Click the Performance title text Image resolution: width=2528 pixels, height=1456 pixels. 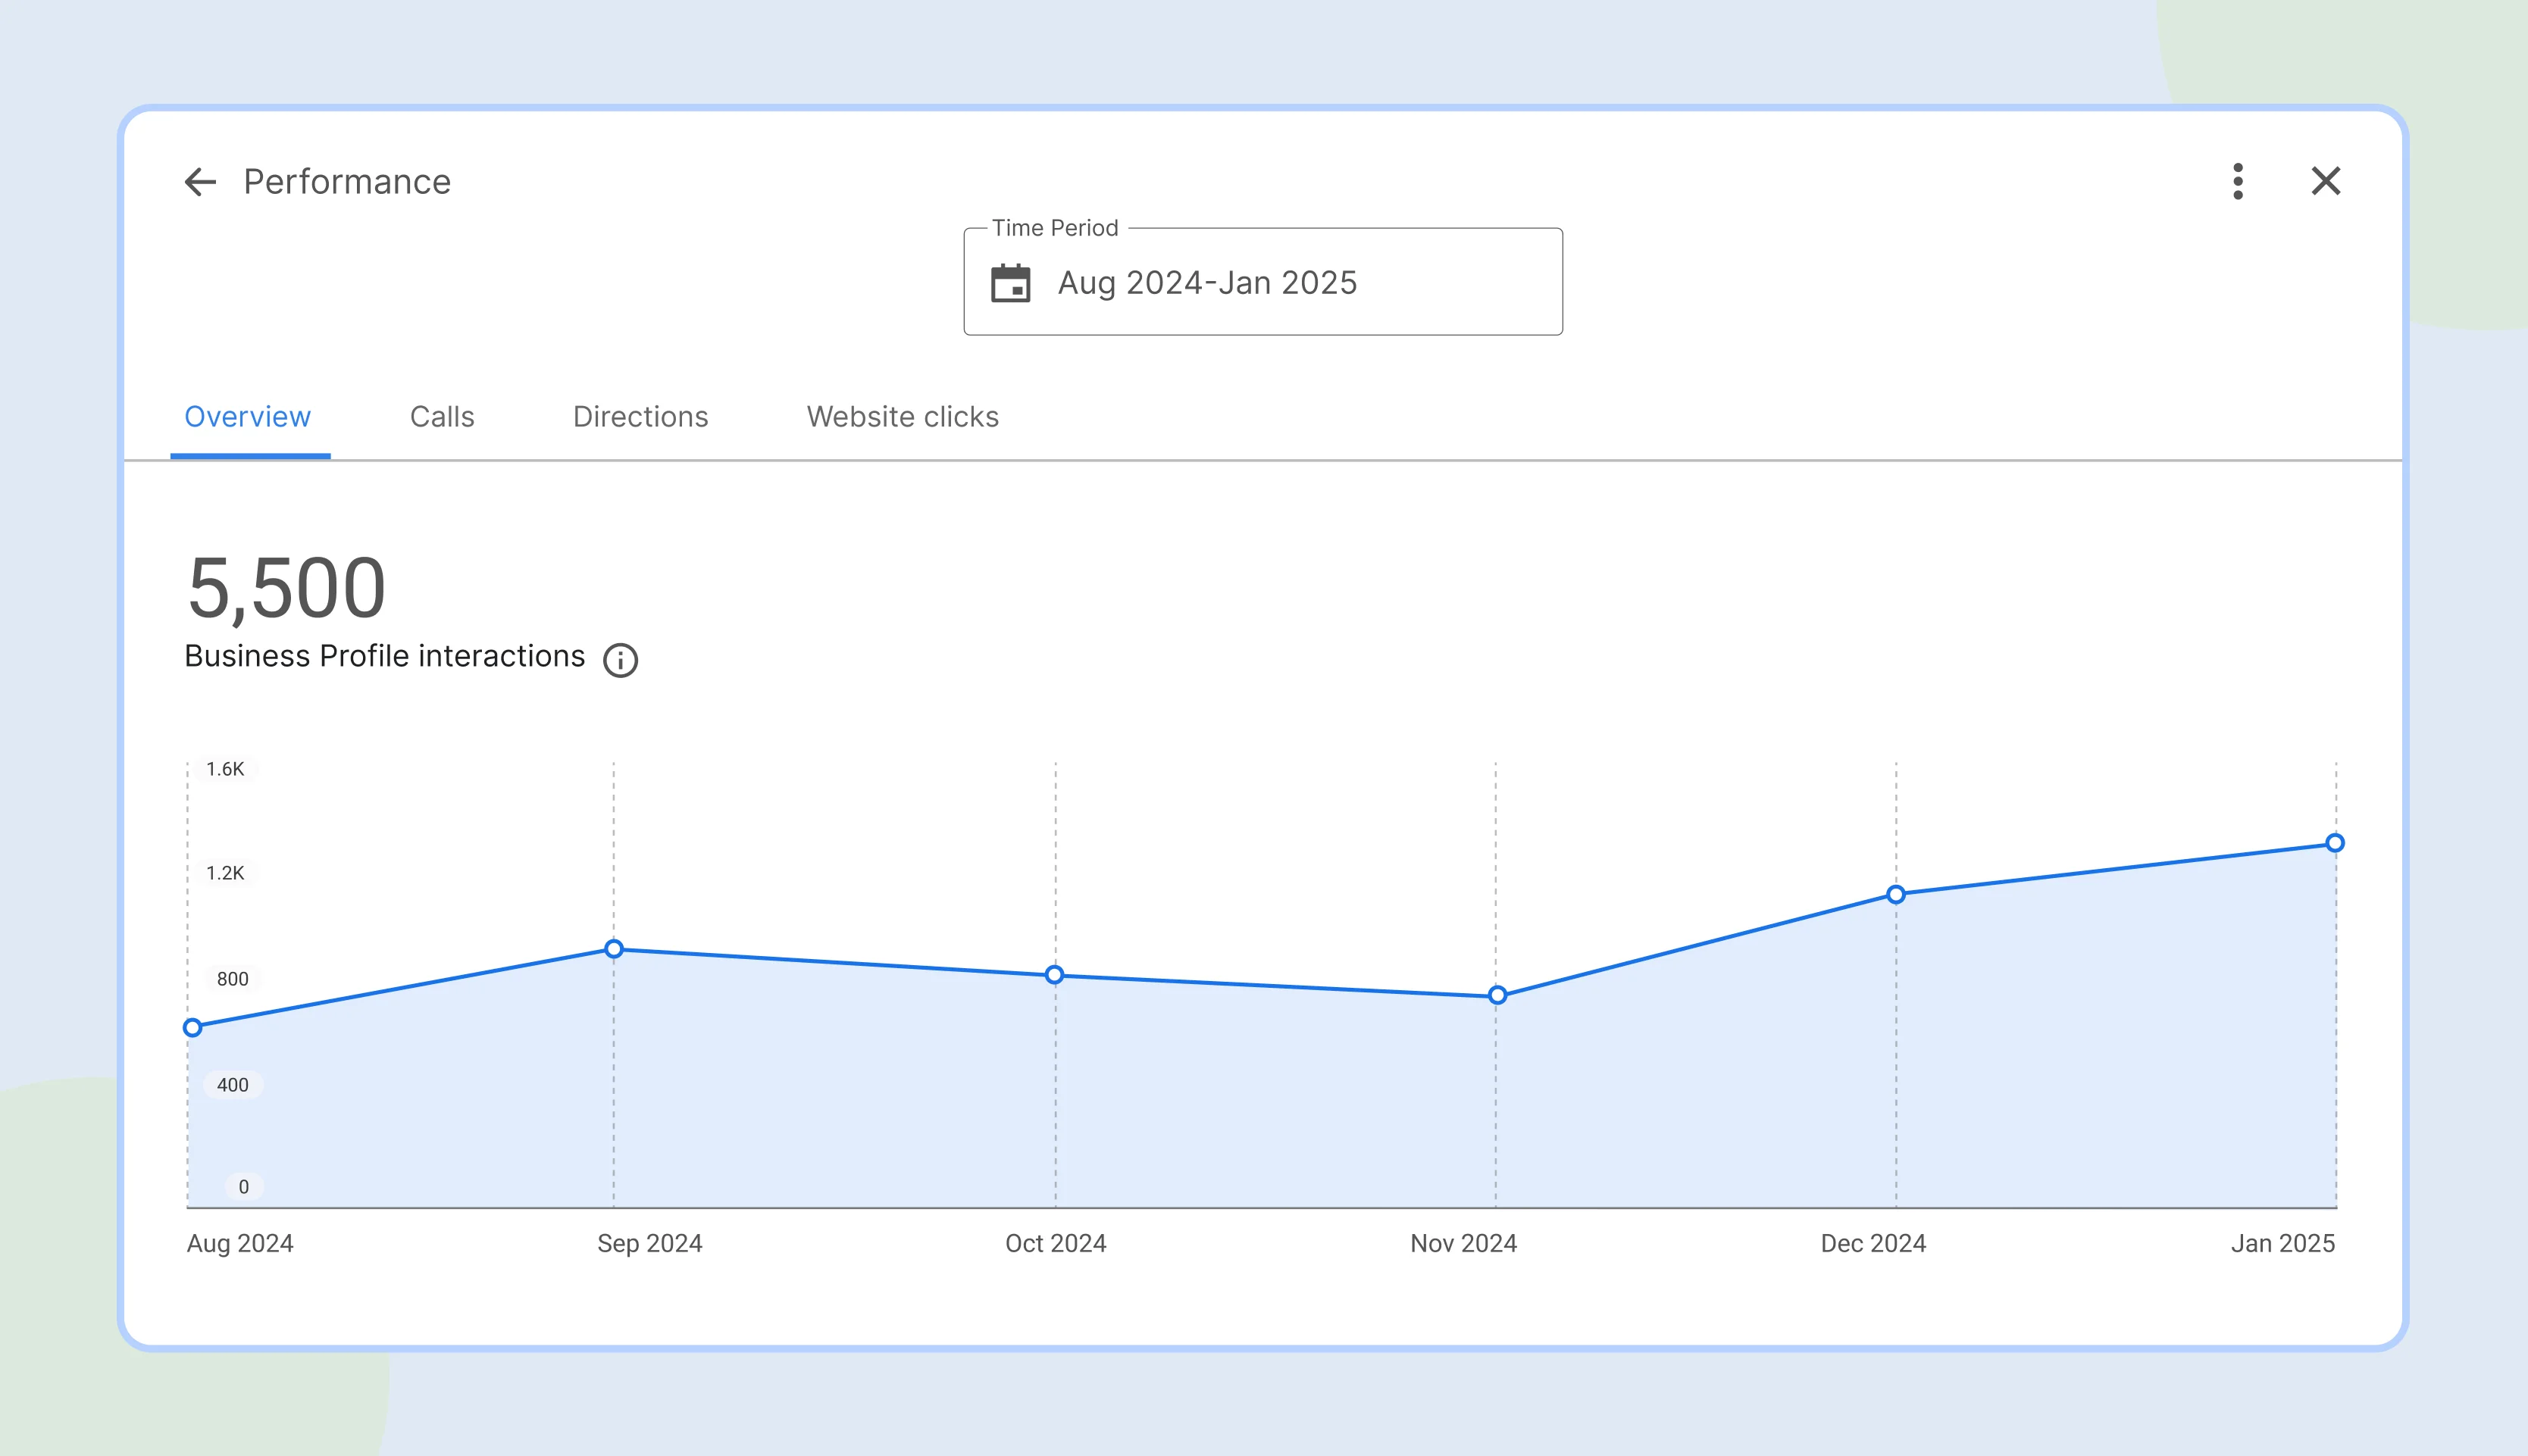(x=347, y=182)
